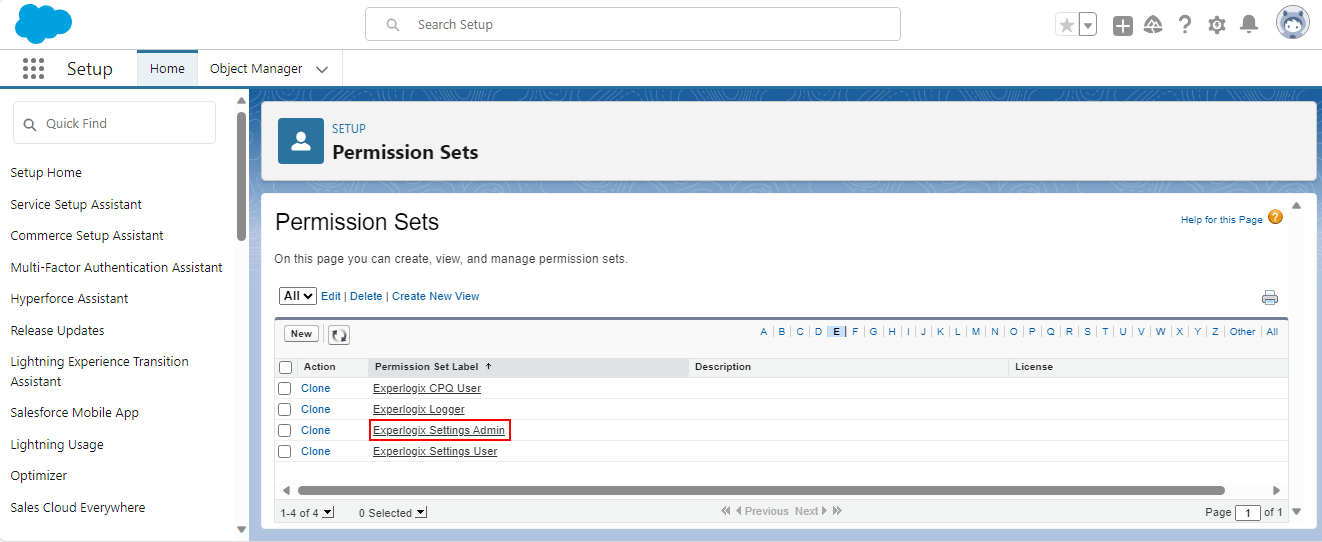Open Hyperforce Assistant in the sidebar
Image resolution: width=1322 pixels, height=542 pixels.
[x=69, y=298]
